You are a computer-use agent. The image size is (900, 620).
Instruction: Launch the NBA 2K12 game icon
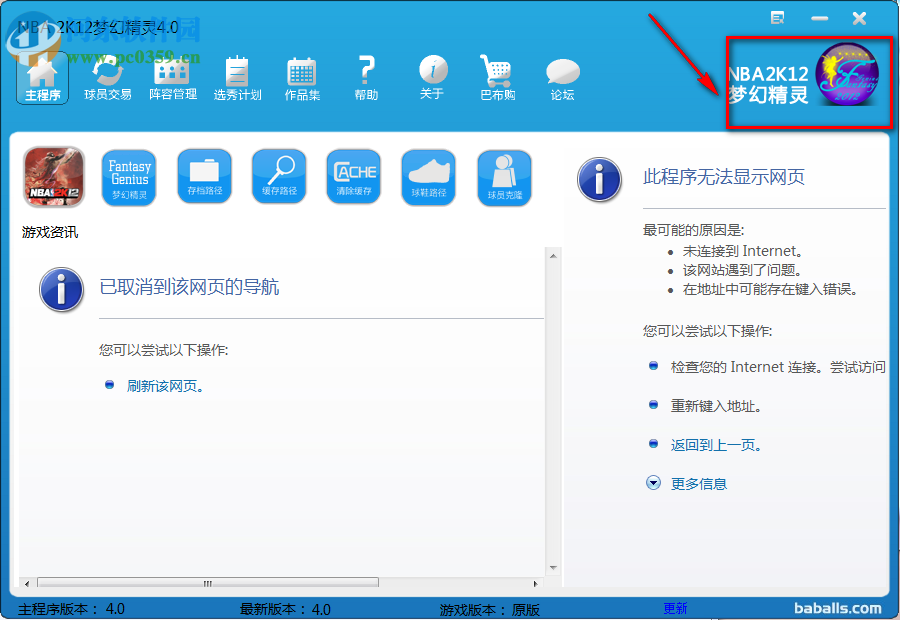pos(54,177)
